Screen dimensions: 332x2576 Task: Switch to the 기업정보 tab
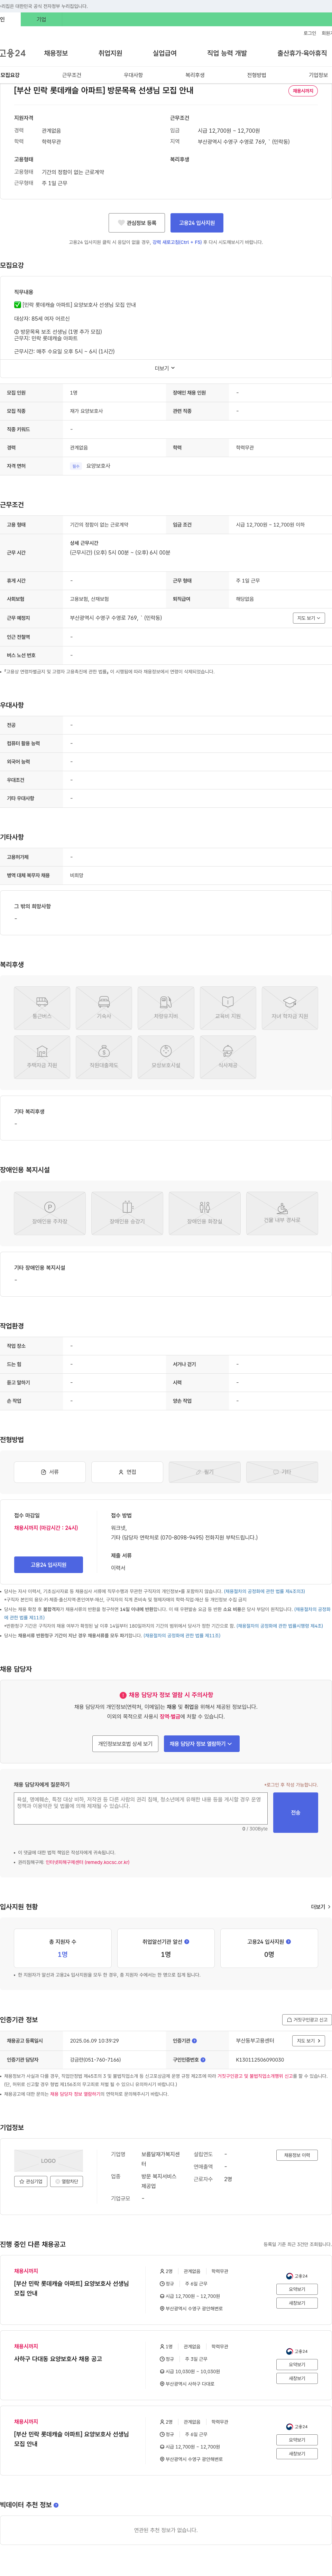318,75
